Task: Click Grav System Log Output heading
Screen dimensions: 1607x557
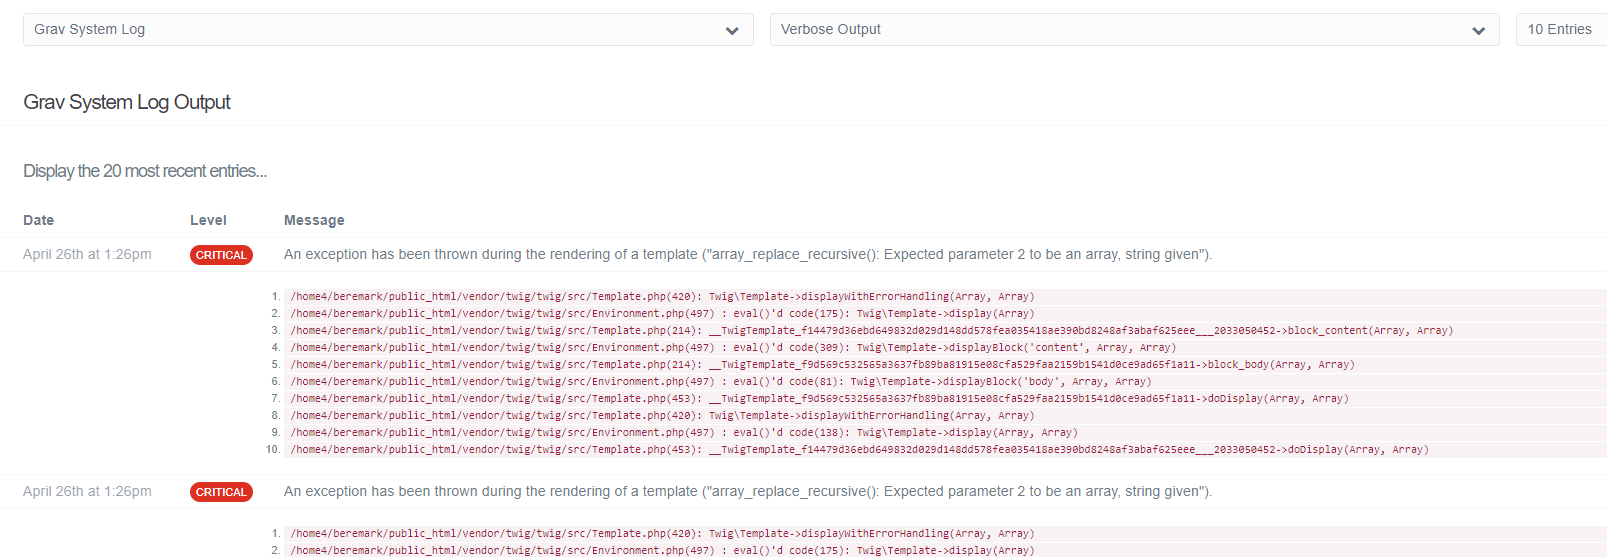Action: (x=127, y=102)
